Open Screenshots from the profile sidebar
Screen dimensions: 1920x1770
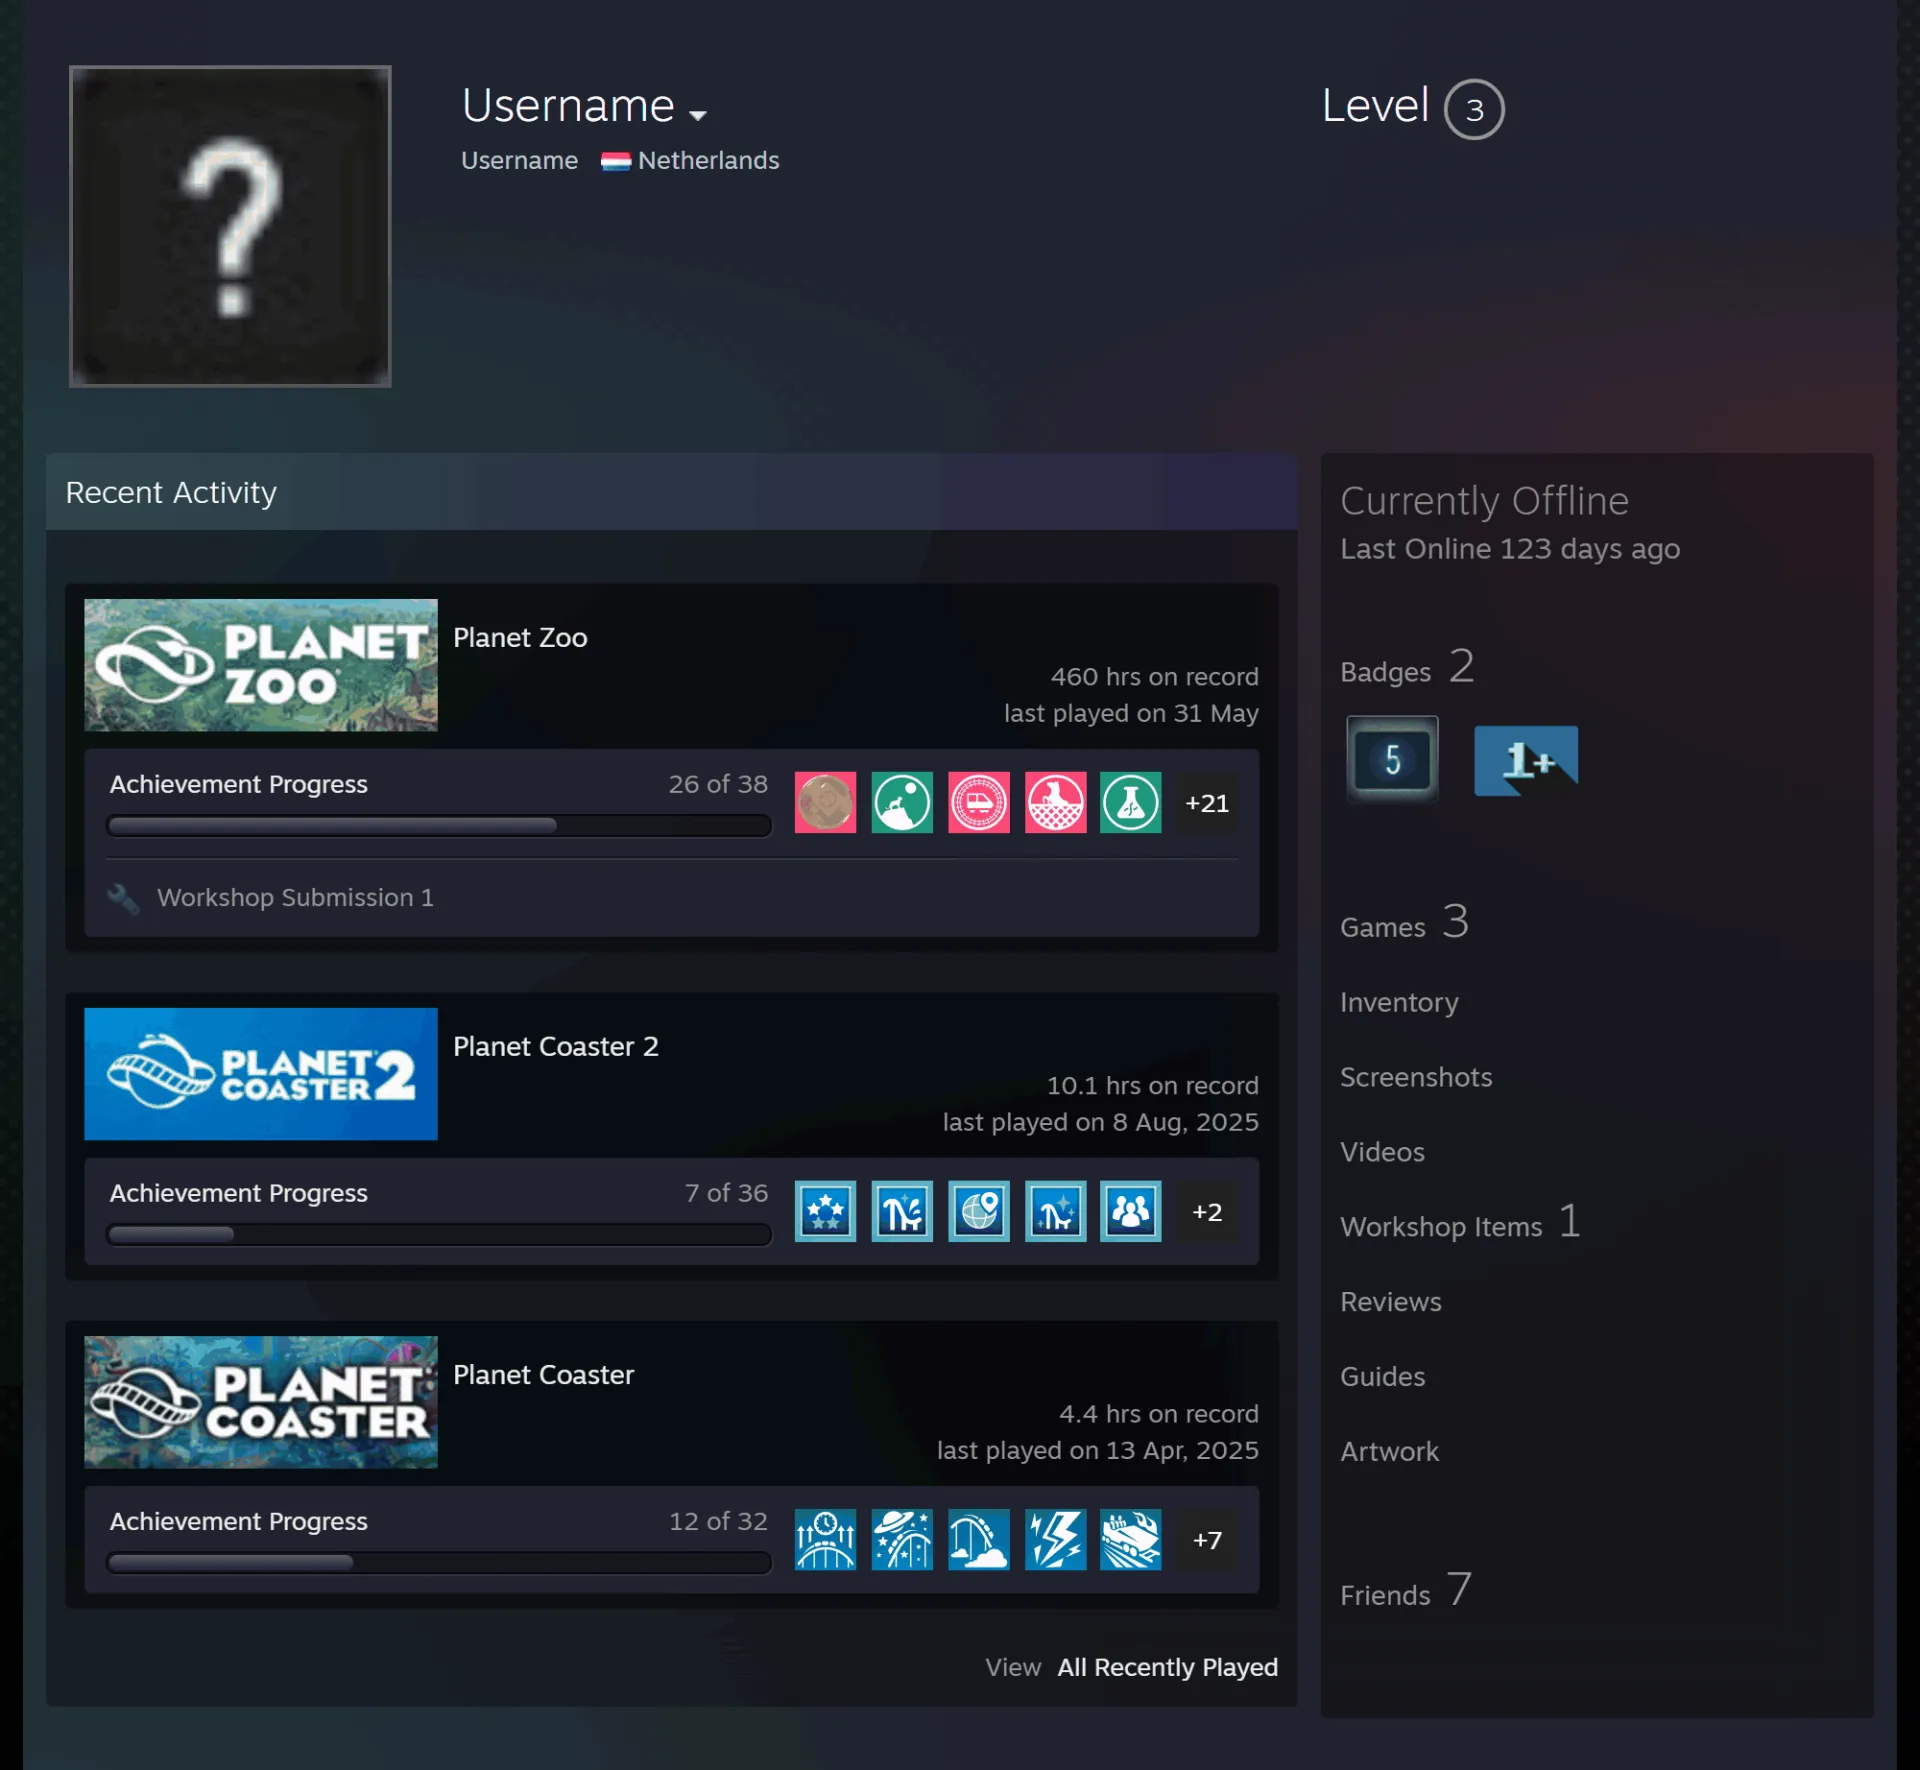coord(1416,1077)
